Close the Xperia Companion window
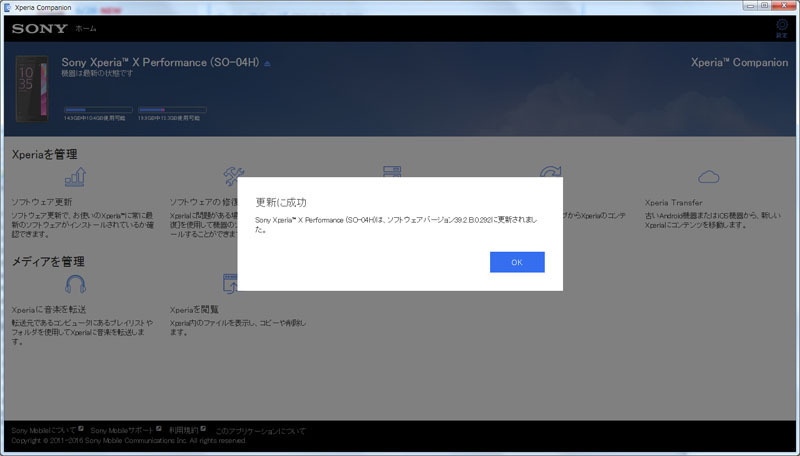 [x=784, y=6]
